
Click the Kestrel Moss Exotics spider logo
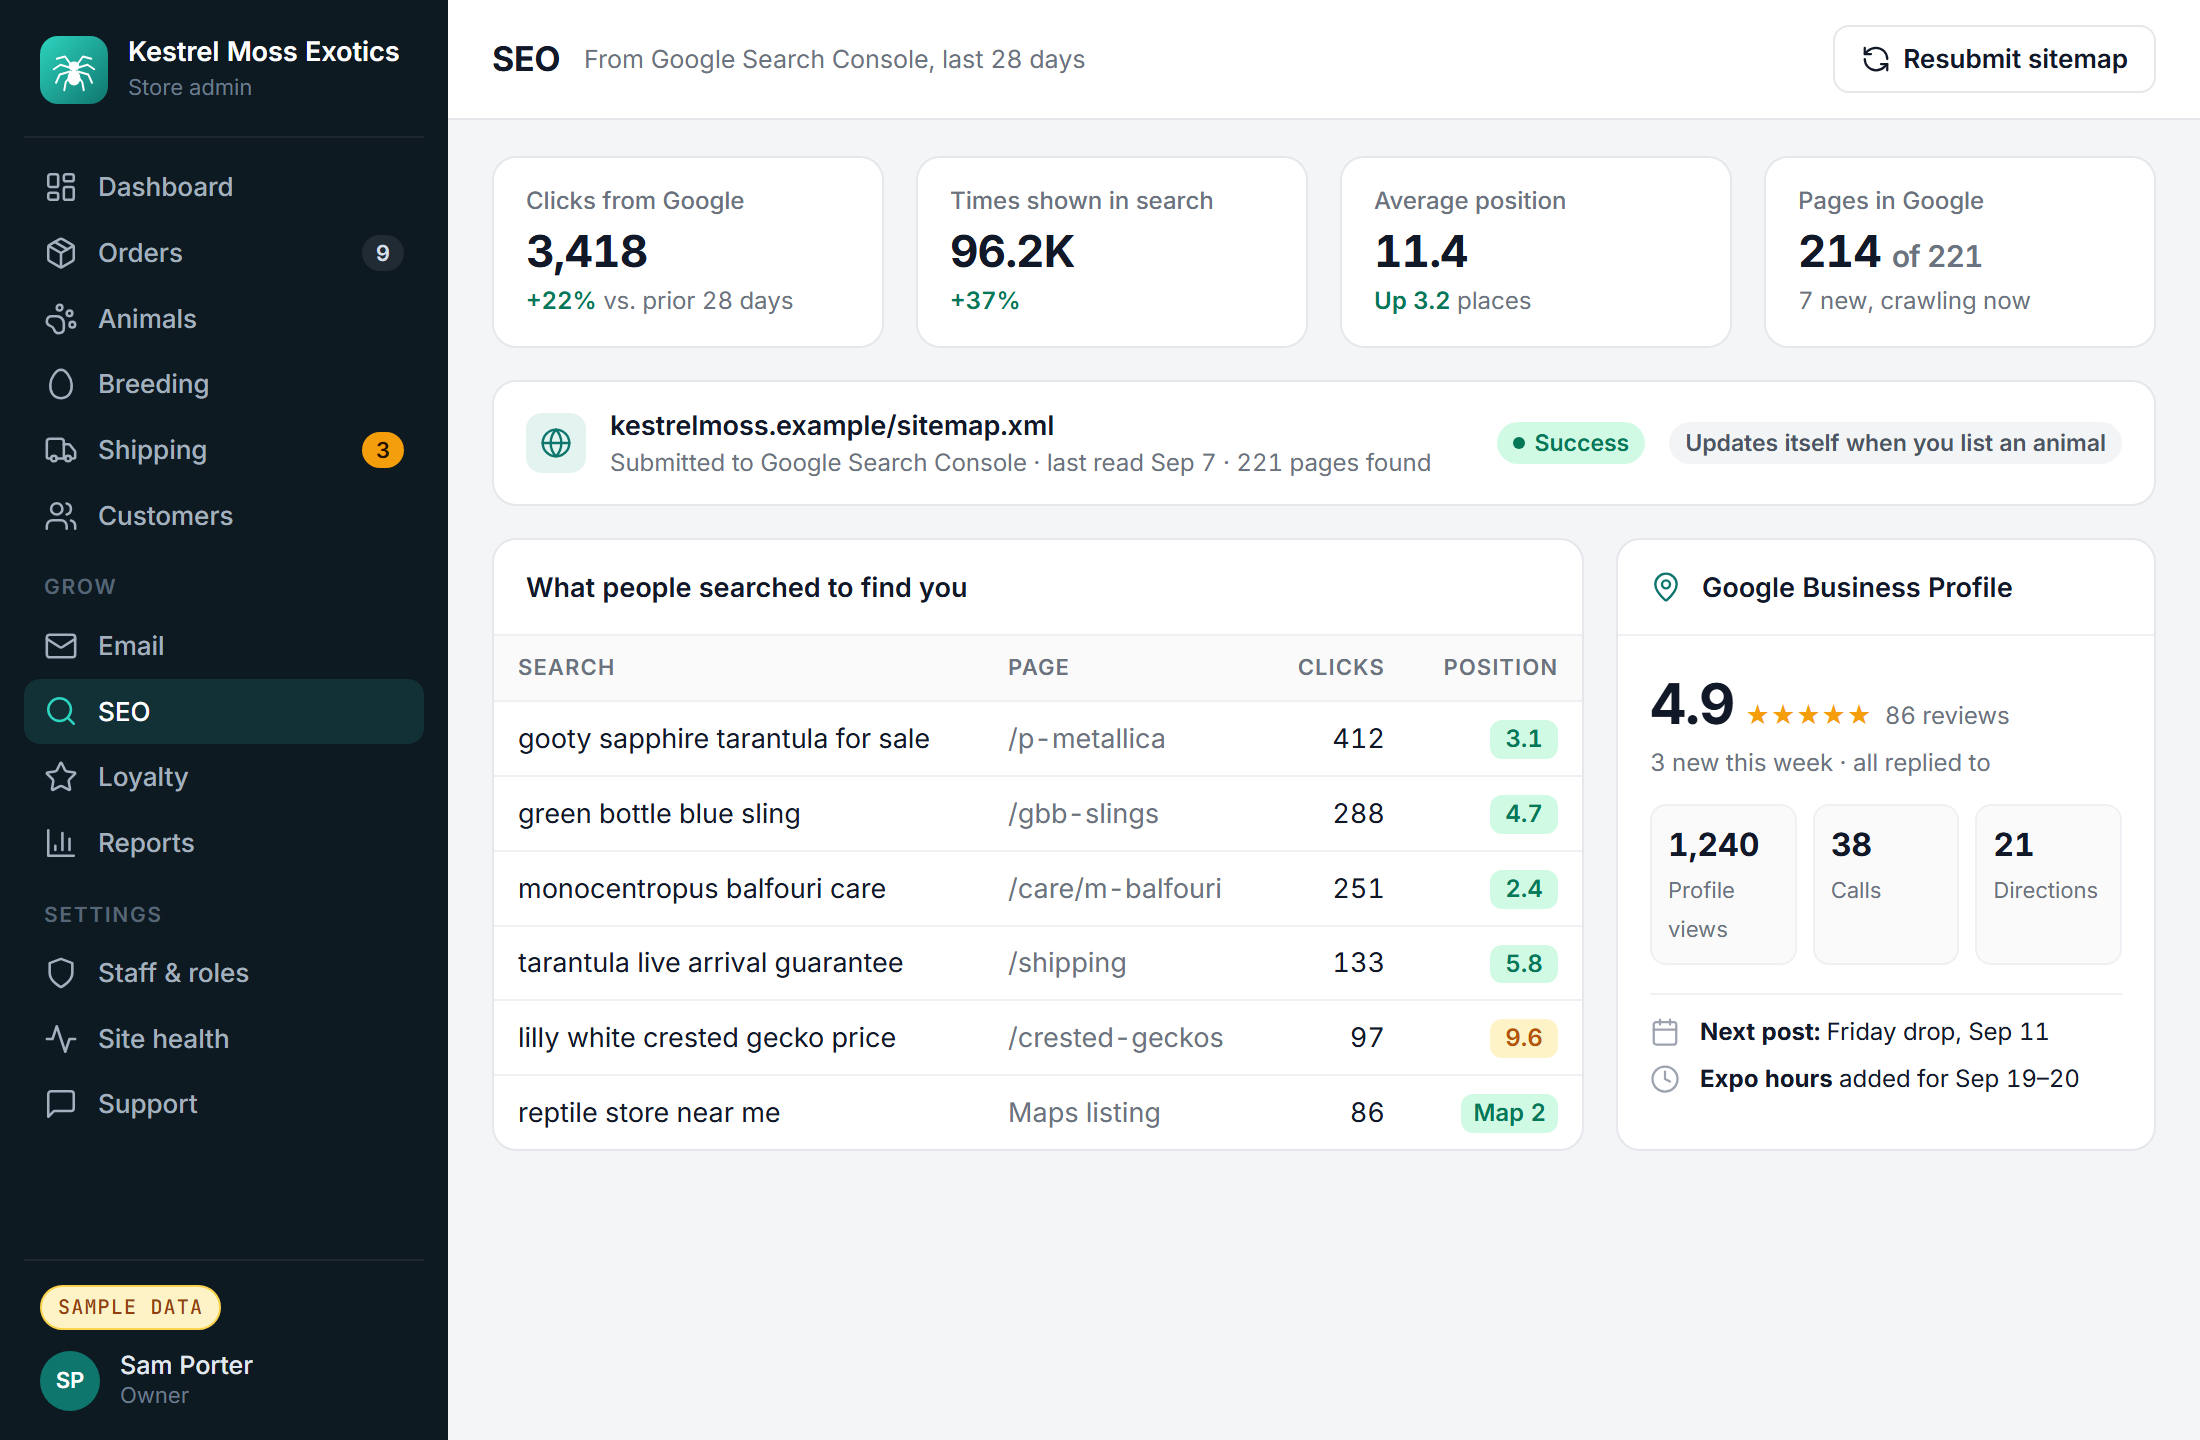click(74, 70)
